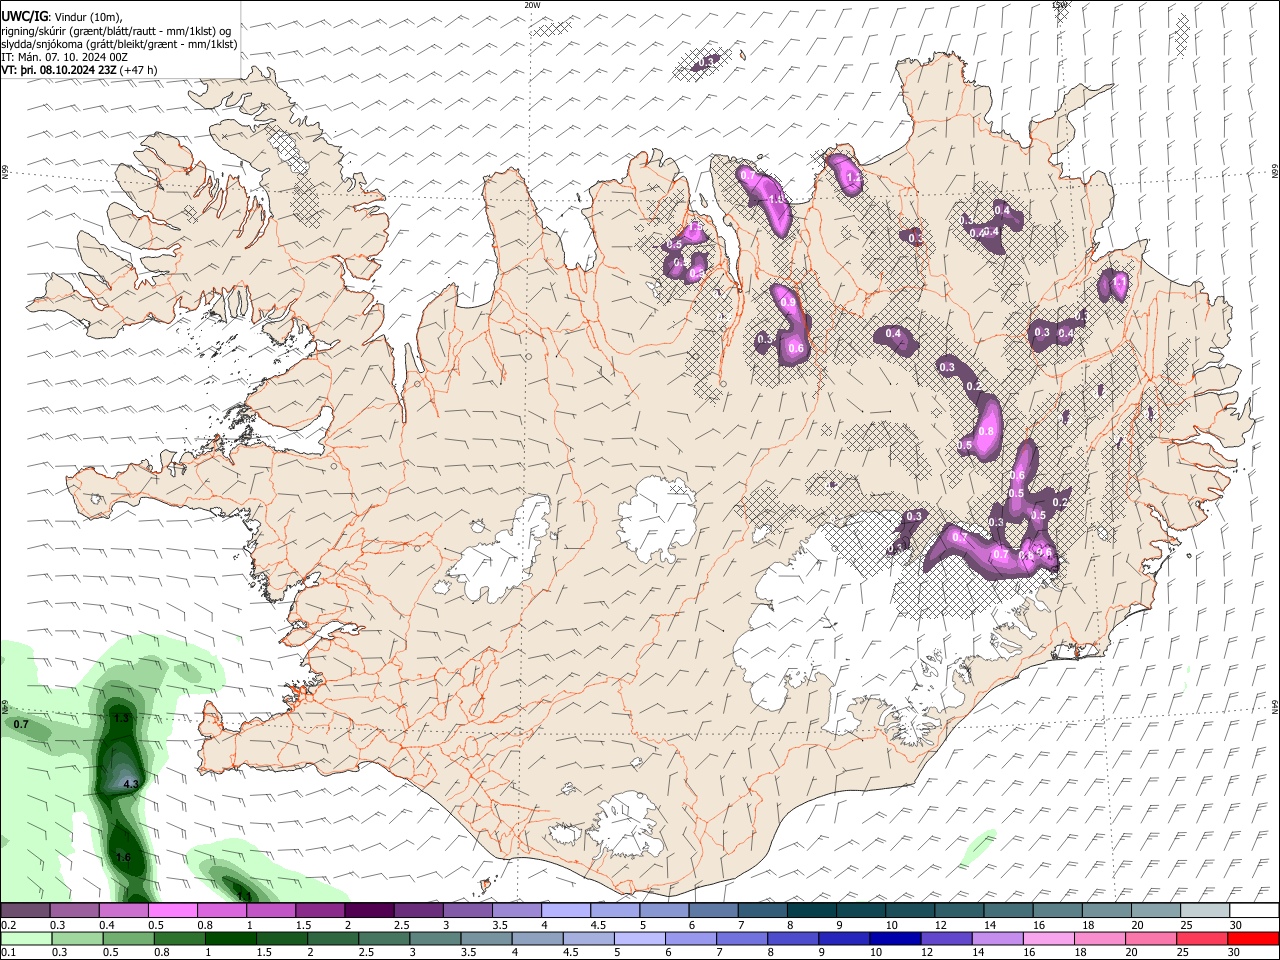The width and height of the screenshot is (1280, 960).
Task: Select the violet 12 rain legend swatch
Action: [946, 938]
